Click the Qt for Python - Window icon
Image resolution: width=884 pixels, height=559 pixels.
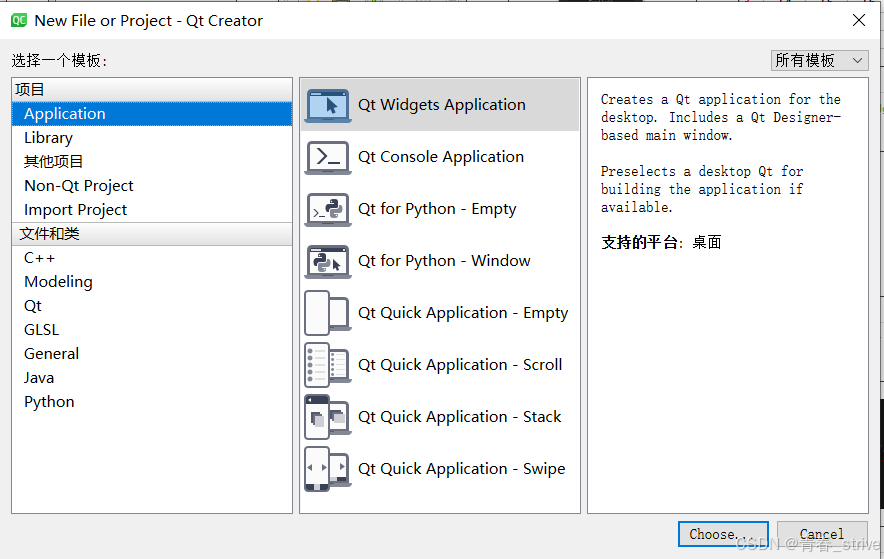(x=328, y=261)
